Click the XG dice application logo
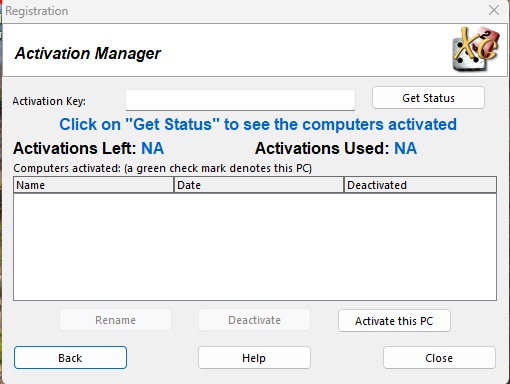This screenshot has width=510, height=384. point(476,49)
